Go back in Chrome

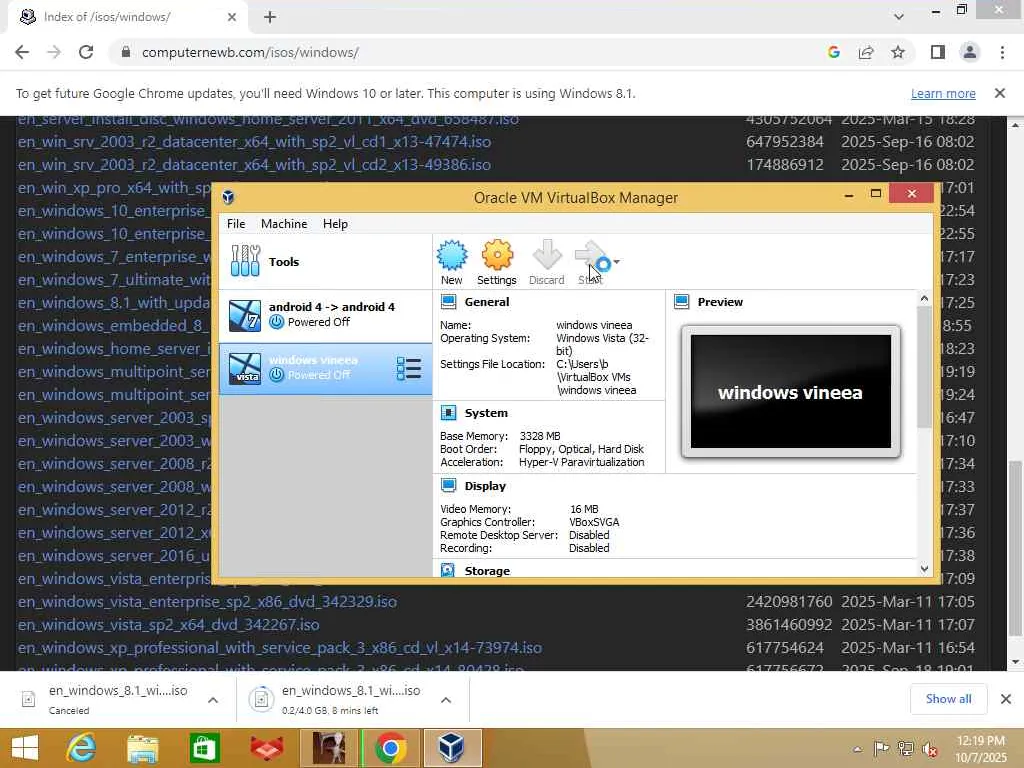click(x=22, y=52)
